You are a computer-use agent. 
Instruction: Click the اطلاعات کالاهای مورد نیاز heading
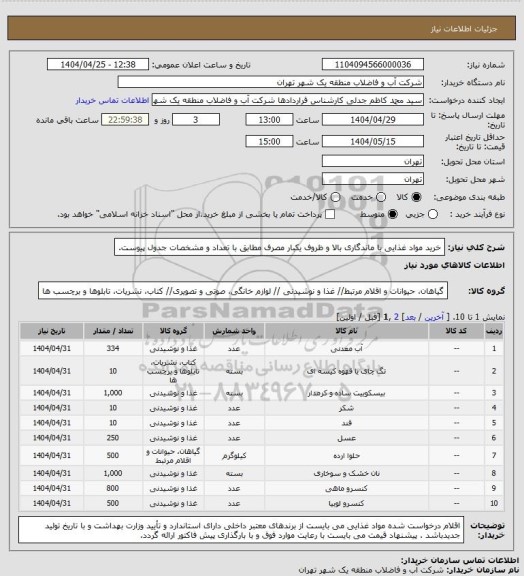click(455, 265)
